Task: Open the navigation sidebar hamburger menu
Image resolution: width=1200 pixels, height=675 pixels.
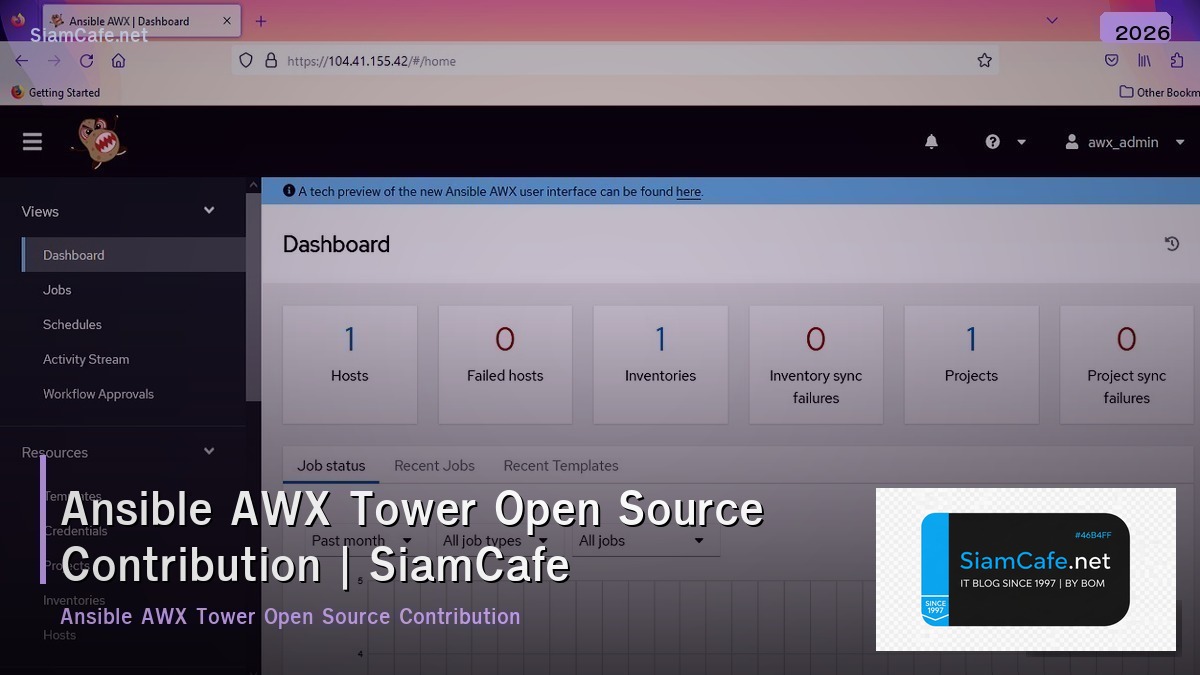Action: pos(32,141)
